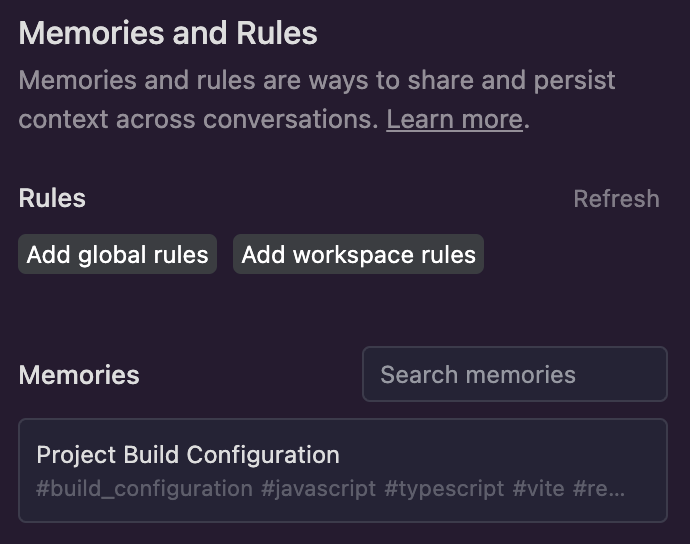This screenshot has height=544, width=690.
Task: Open the Learn more link
Action: click(x=454, y=120)
